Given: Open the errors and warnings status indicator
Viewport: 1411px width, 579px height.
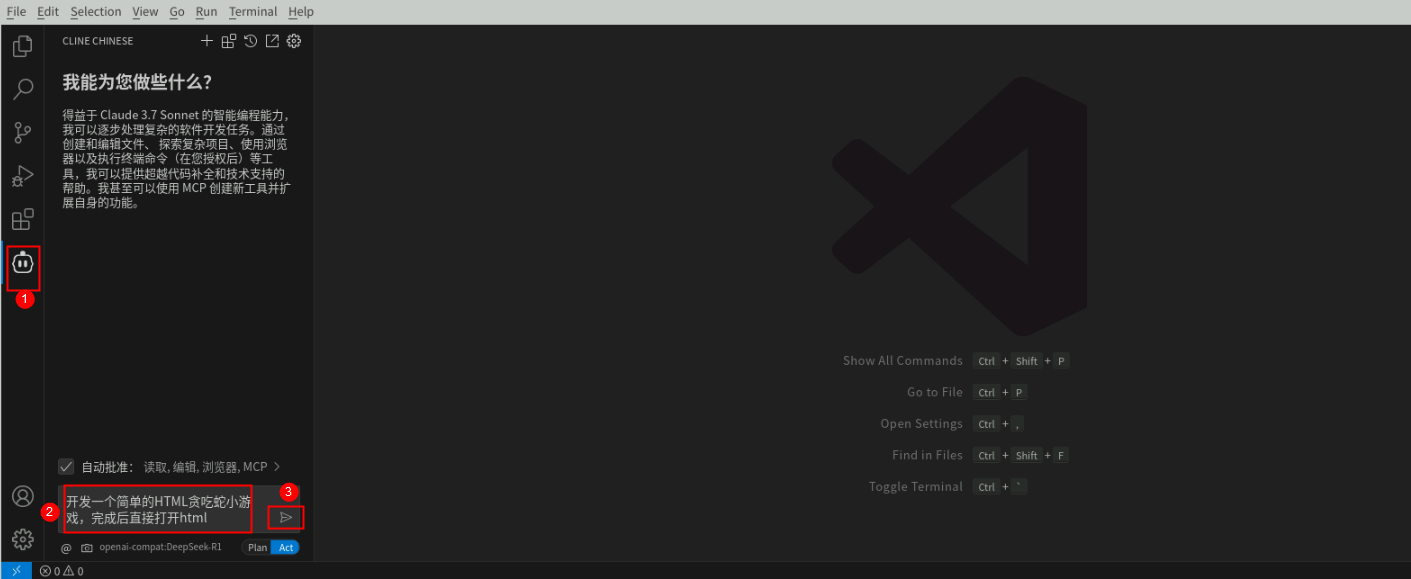Looking at the screenshot, I should pos(62,571).
